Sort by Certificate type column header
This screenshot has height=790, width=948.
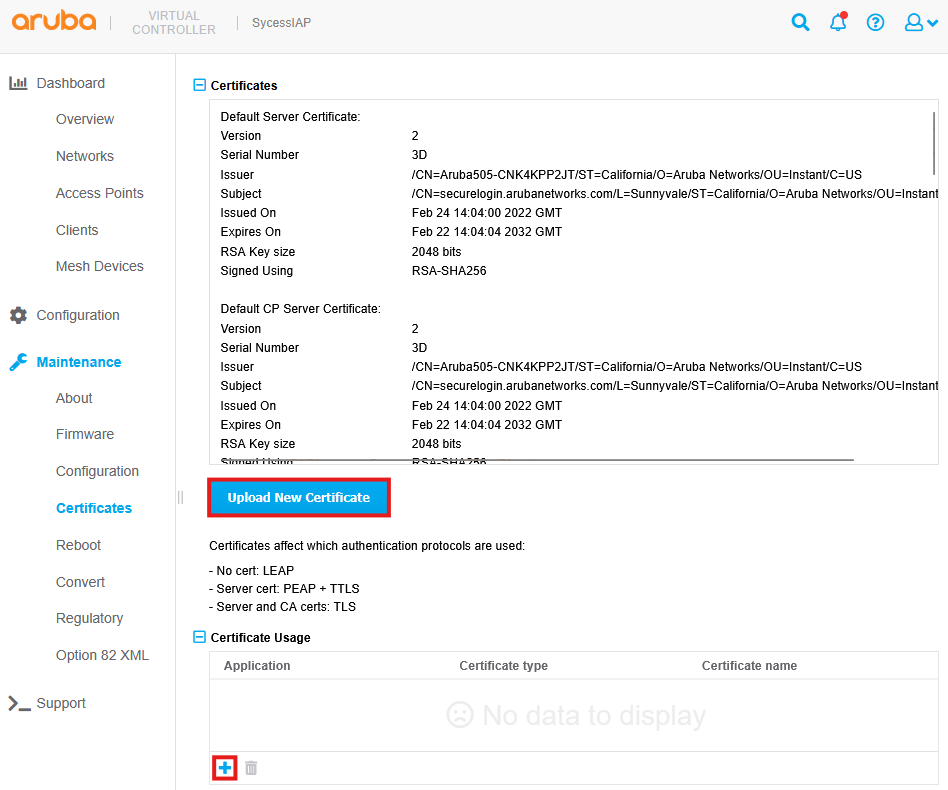[x=503, y=665]
